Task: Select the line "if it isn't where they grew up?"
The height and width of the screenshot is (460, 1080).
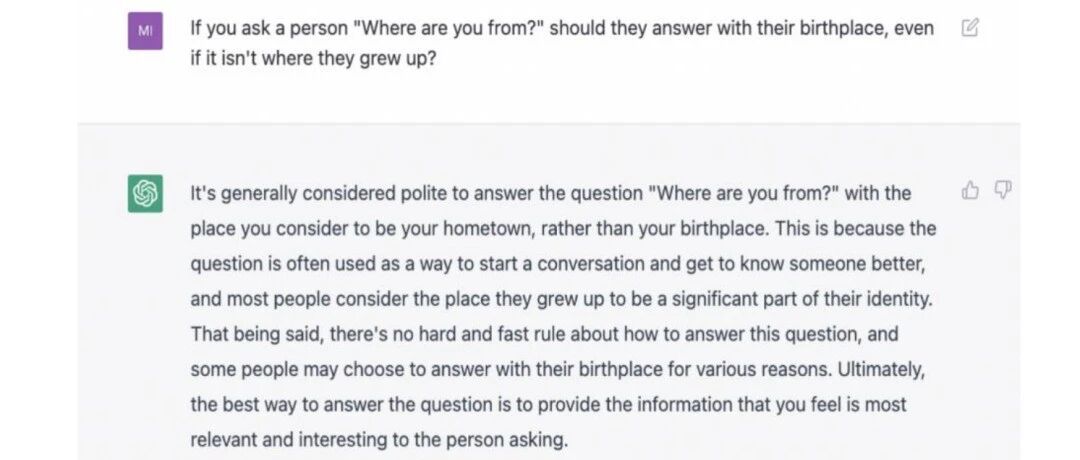Action: click(x=313, y=59)
